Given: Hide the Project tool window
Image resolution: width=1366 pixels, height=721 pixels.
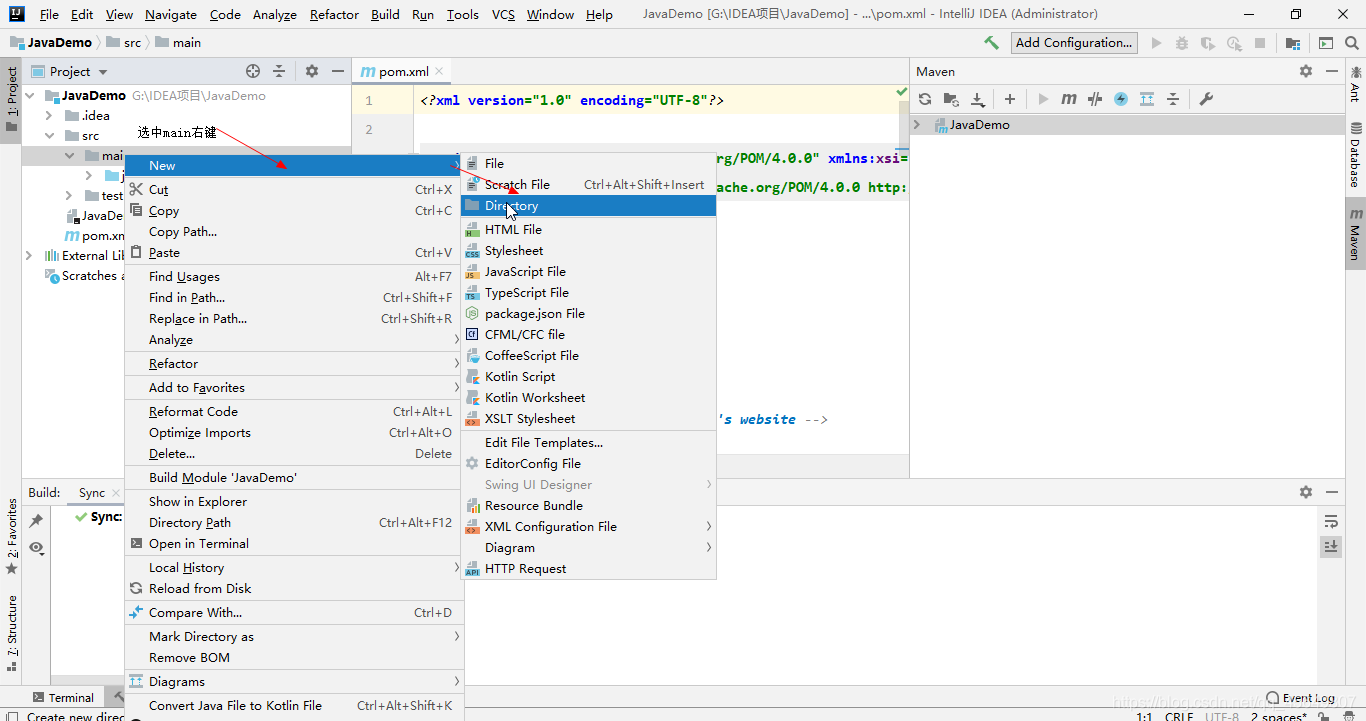Looking at the screenshot, I should [x=338, y=71].
